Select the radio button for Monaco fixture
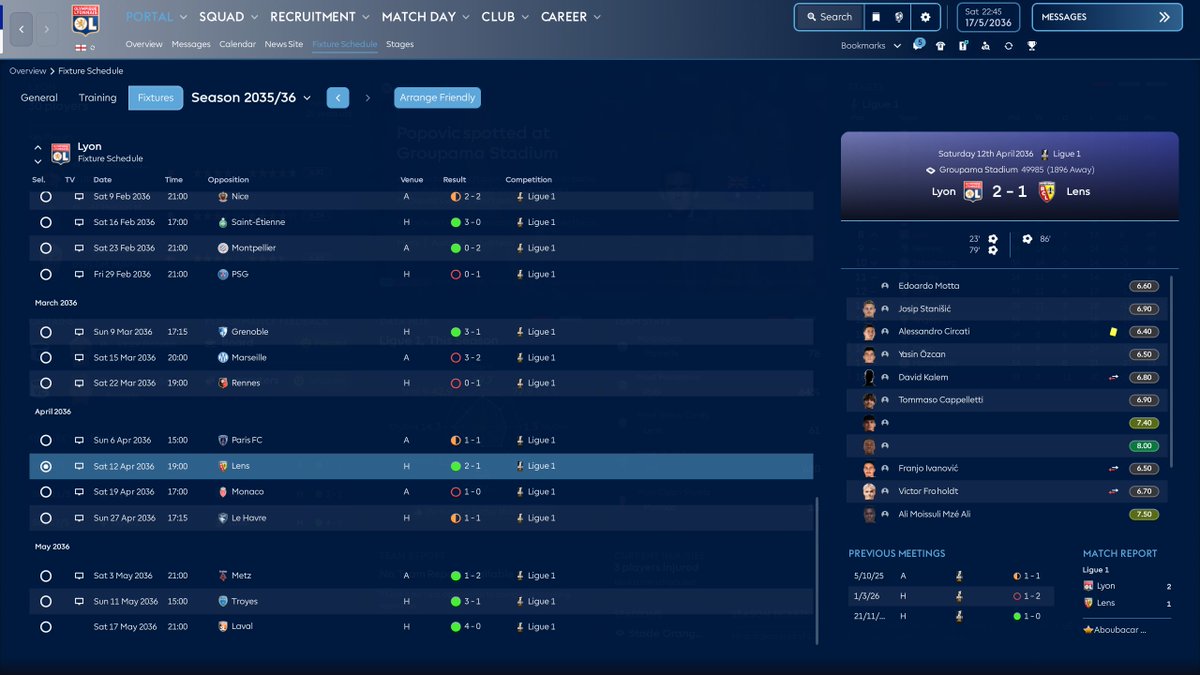The width and height of the screenshot is (1200, 675). pos(46,492)
